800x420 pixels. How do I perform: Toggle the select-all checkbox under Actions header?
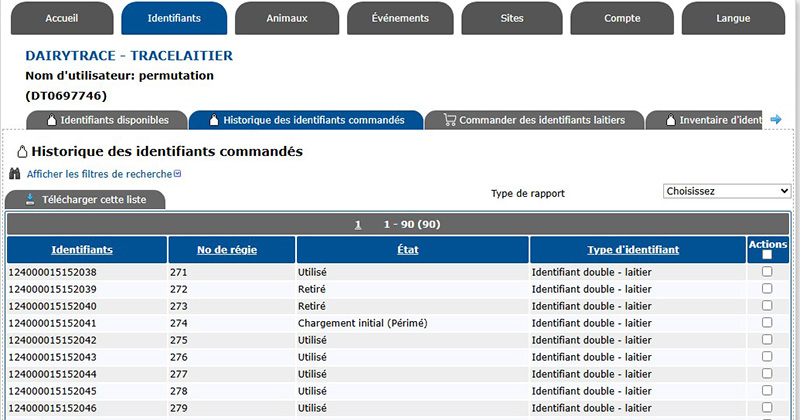(x=767, y=255)
